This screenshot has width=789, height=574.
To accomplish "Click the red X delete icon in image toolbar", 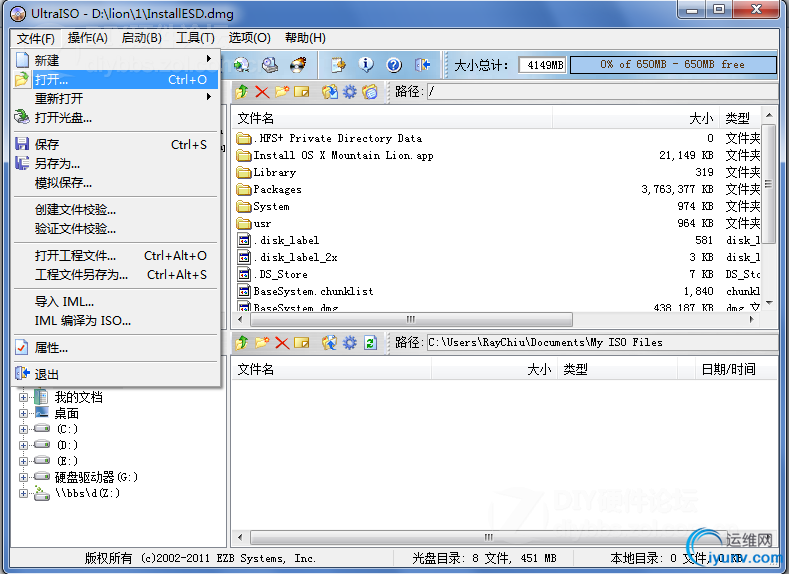I will tap(262, 92).
